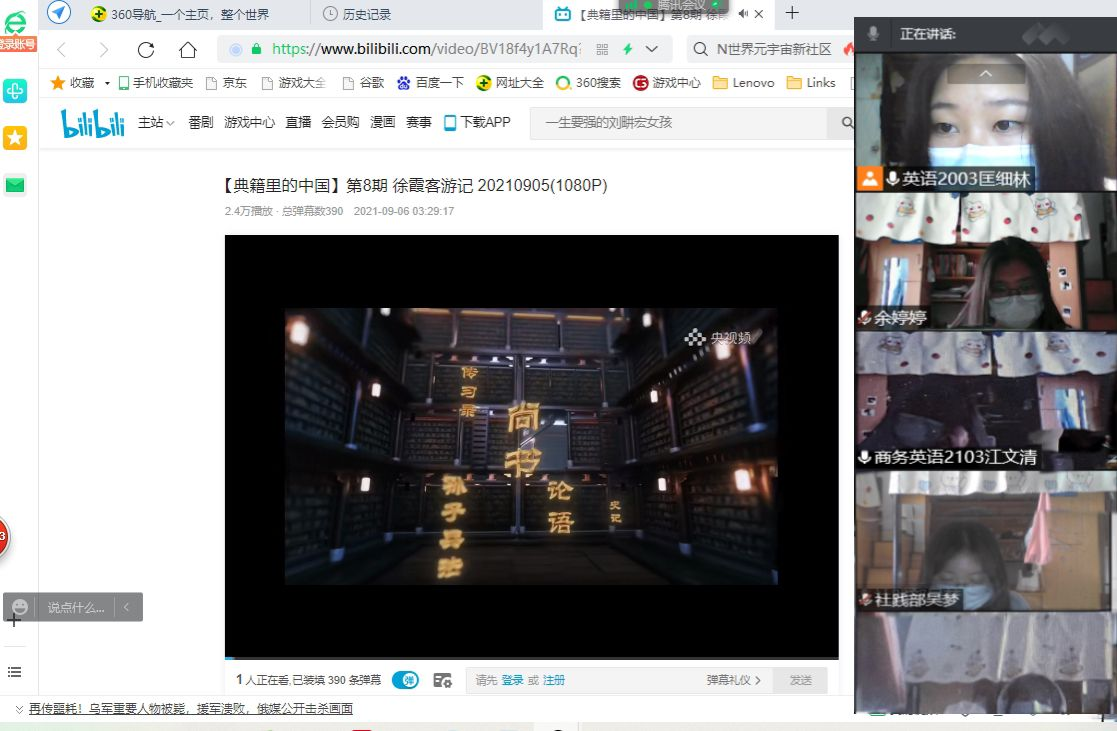Viewport: 1117px width, 731px height.
Task: Click the 登录 link in the danmaku bar
Action: (512, 680)
